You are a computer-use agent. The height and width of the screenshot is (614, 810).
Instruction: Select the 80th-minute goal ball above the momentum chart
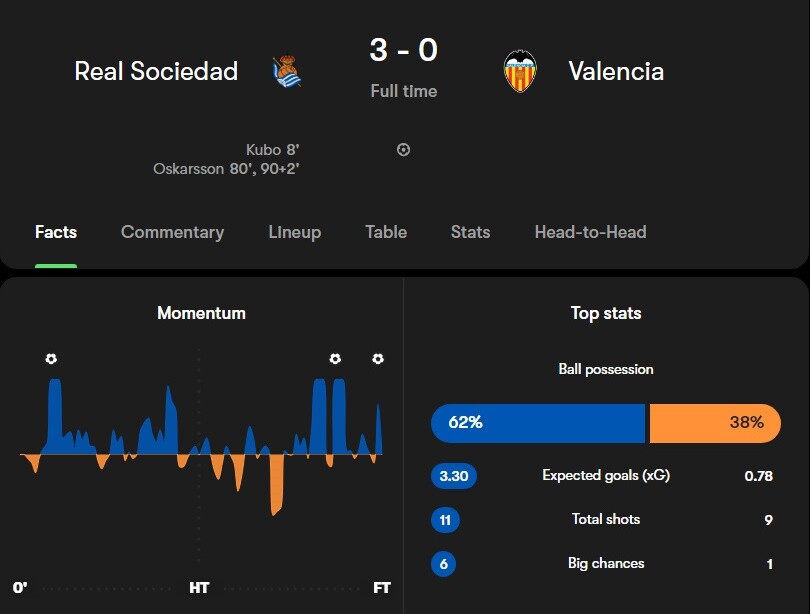point(335,358)
